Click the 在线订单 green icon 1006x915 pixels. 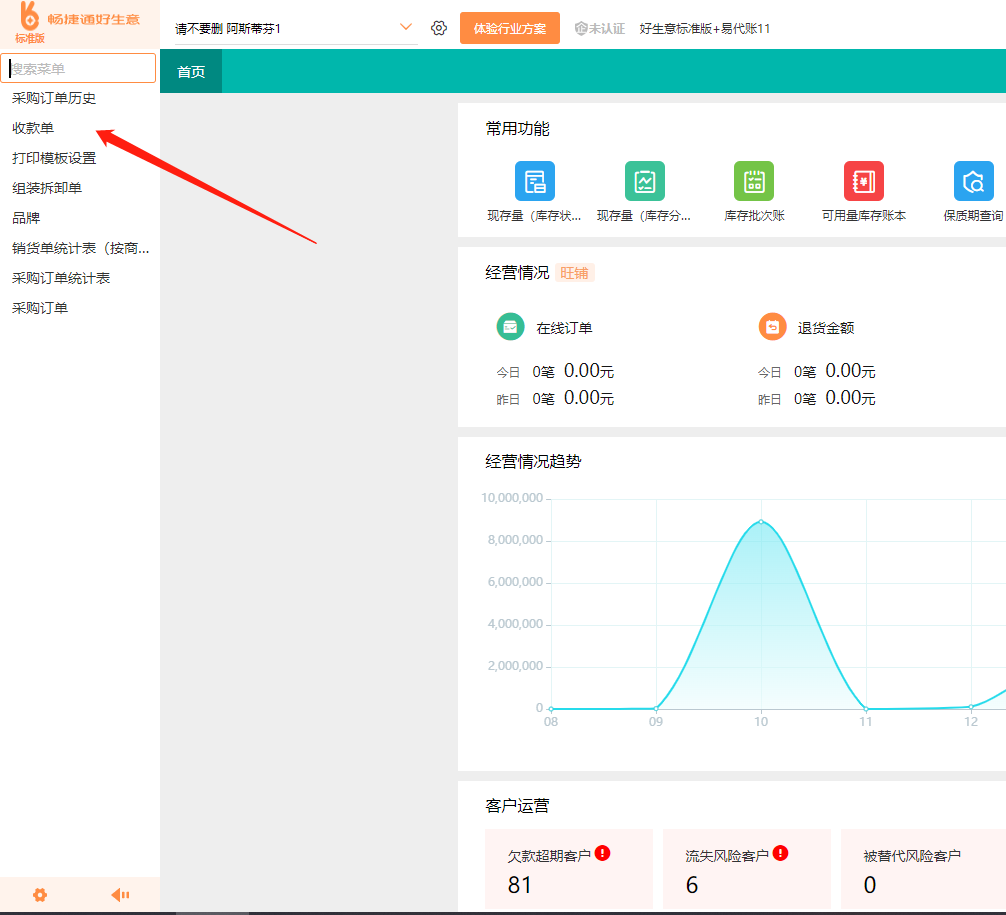tap(510, 327)
